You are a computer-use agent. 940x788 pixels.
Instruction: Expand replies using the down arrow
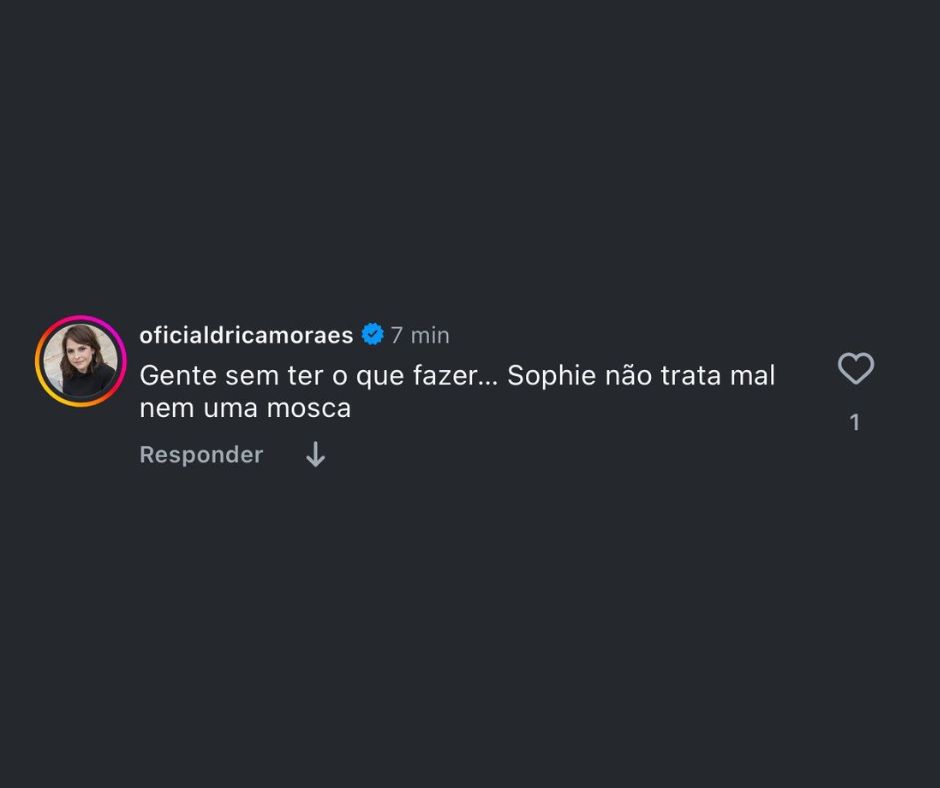coord(315,455)
